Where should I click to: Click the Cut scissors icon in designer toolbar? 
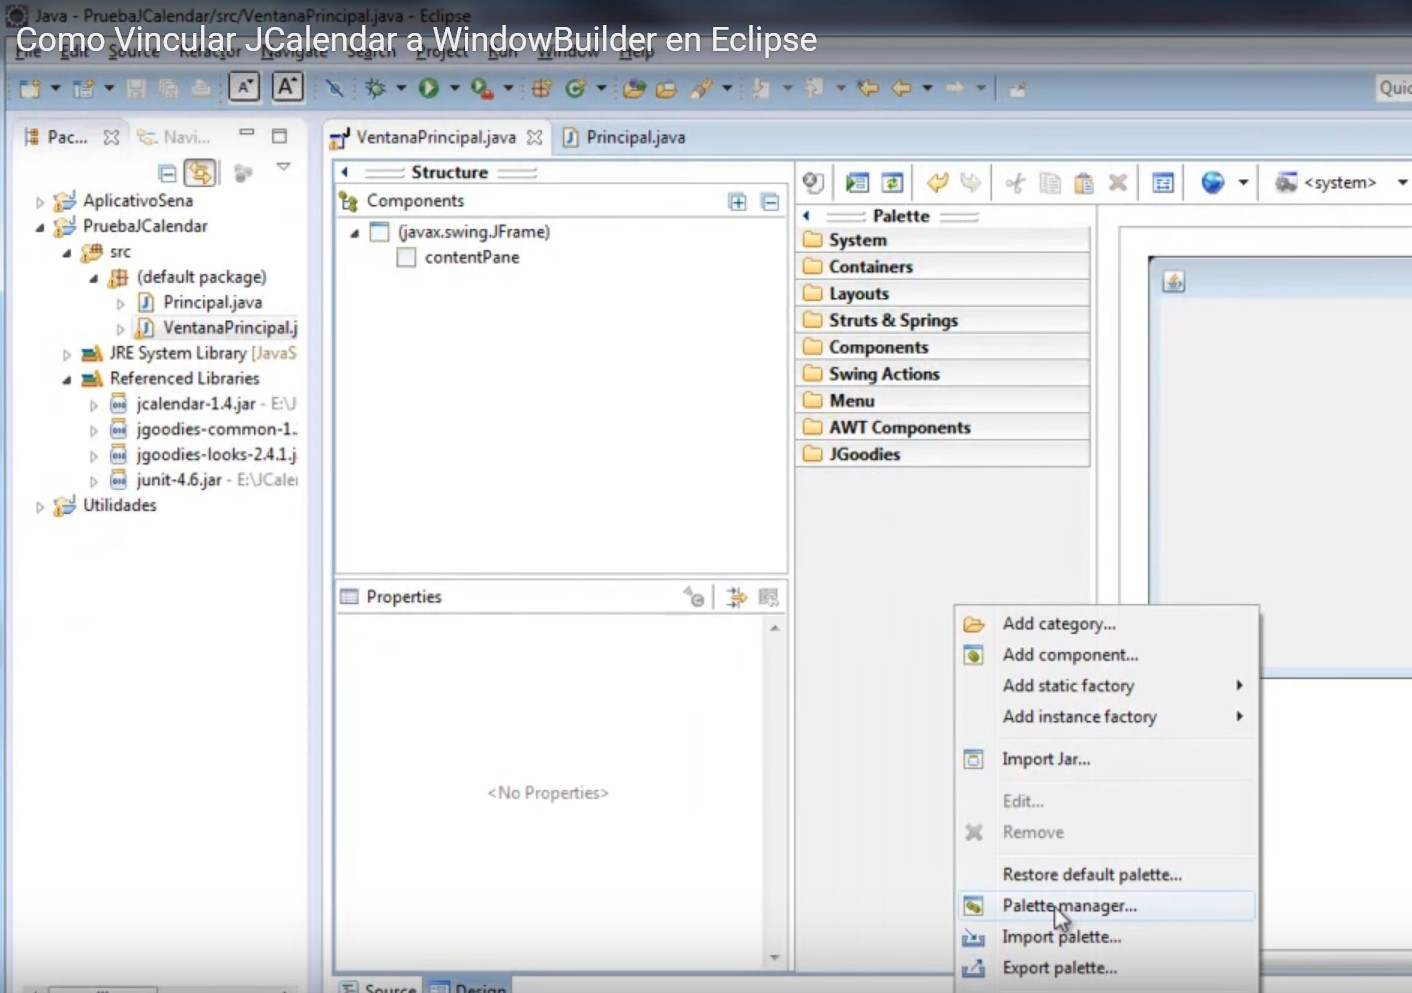tap(1015, 182)
